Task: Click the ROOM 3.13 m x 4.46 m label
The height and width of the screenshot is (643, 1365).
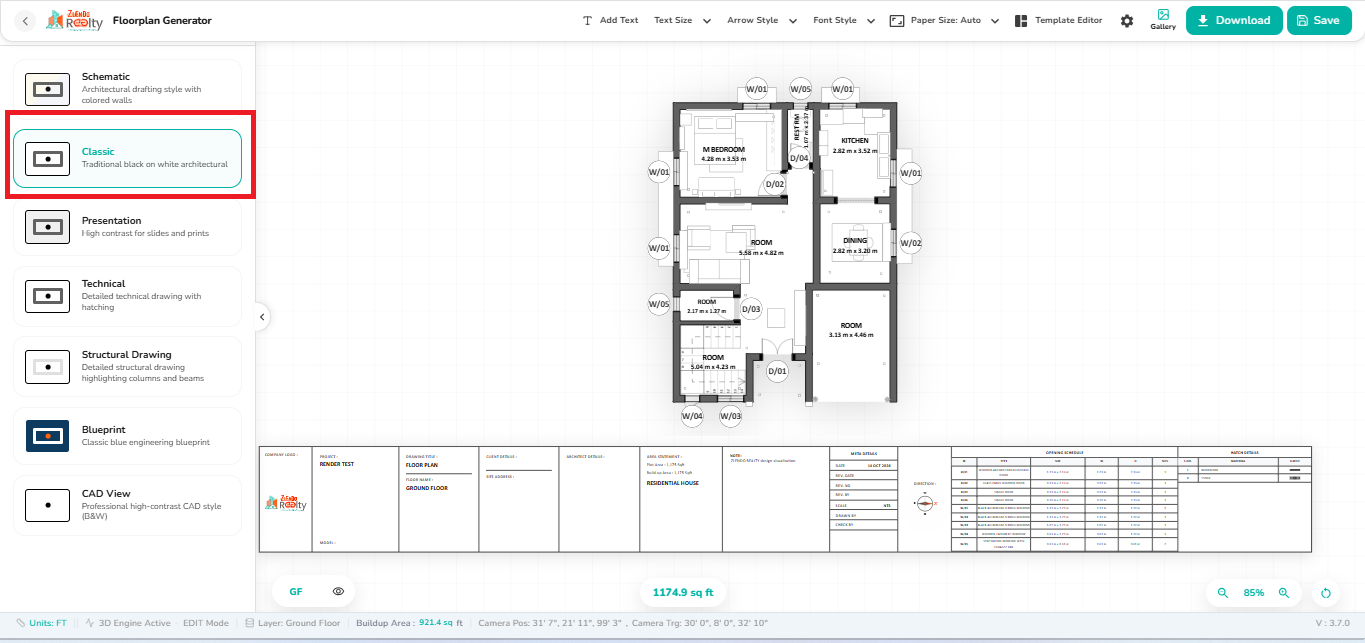Action: [851, 330]
